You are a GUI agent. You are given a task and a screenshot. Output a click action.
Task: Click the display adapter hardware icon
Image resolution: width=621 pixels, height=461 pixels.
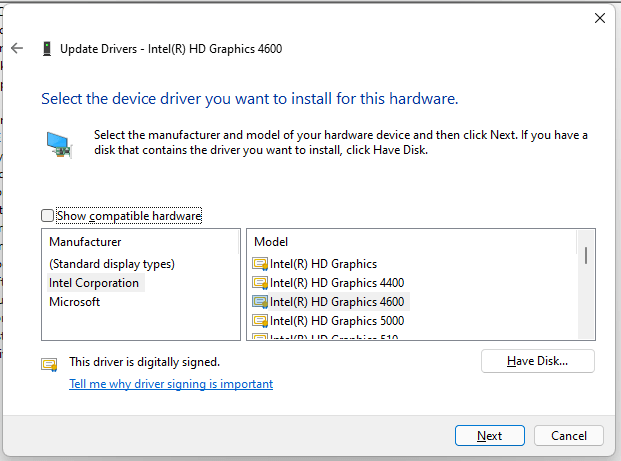pyautogui.click(x=59, y=145)
